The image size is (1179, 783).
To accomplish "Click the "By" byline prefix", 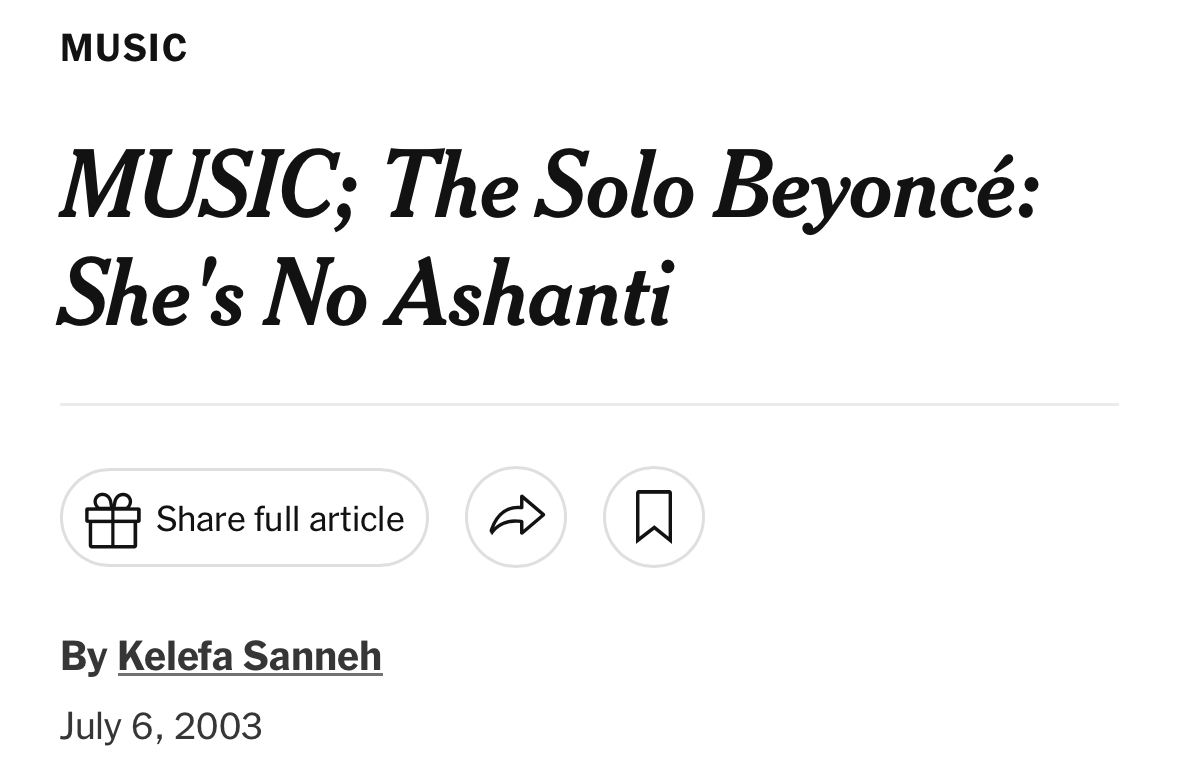I will tap(83, 657).
